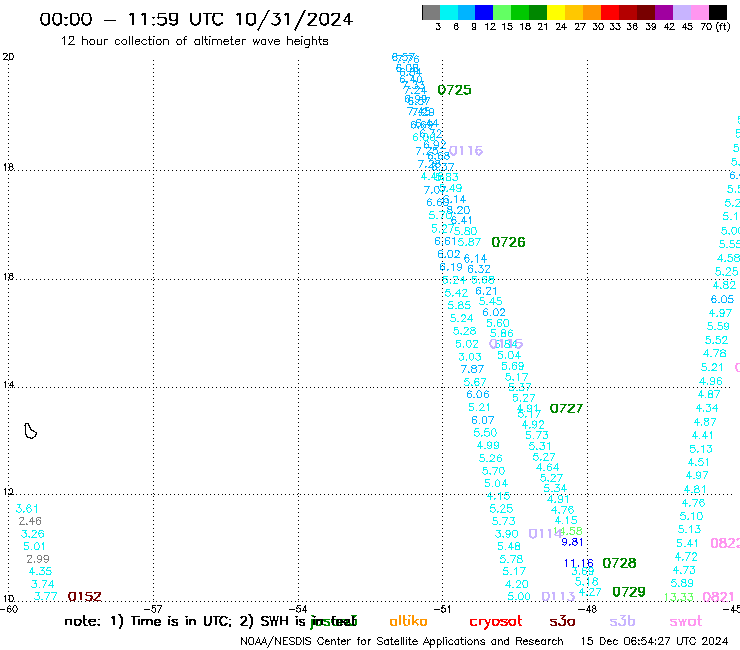
Task: Click the 's3b' satellite legend label
Action: (622, 621)
